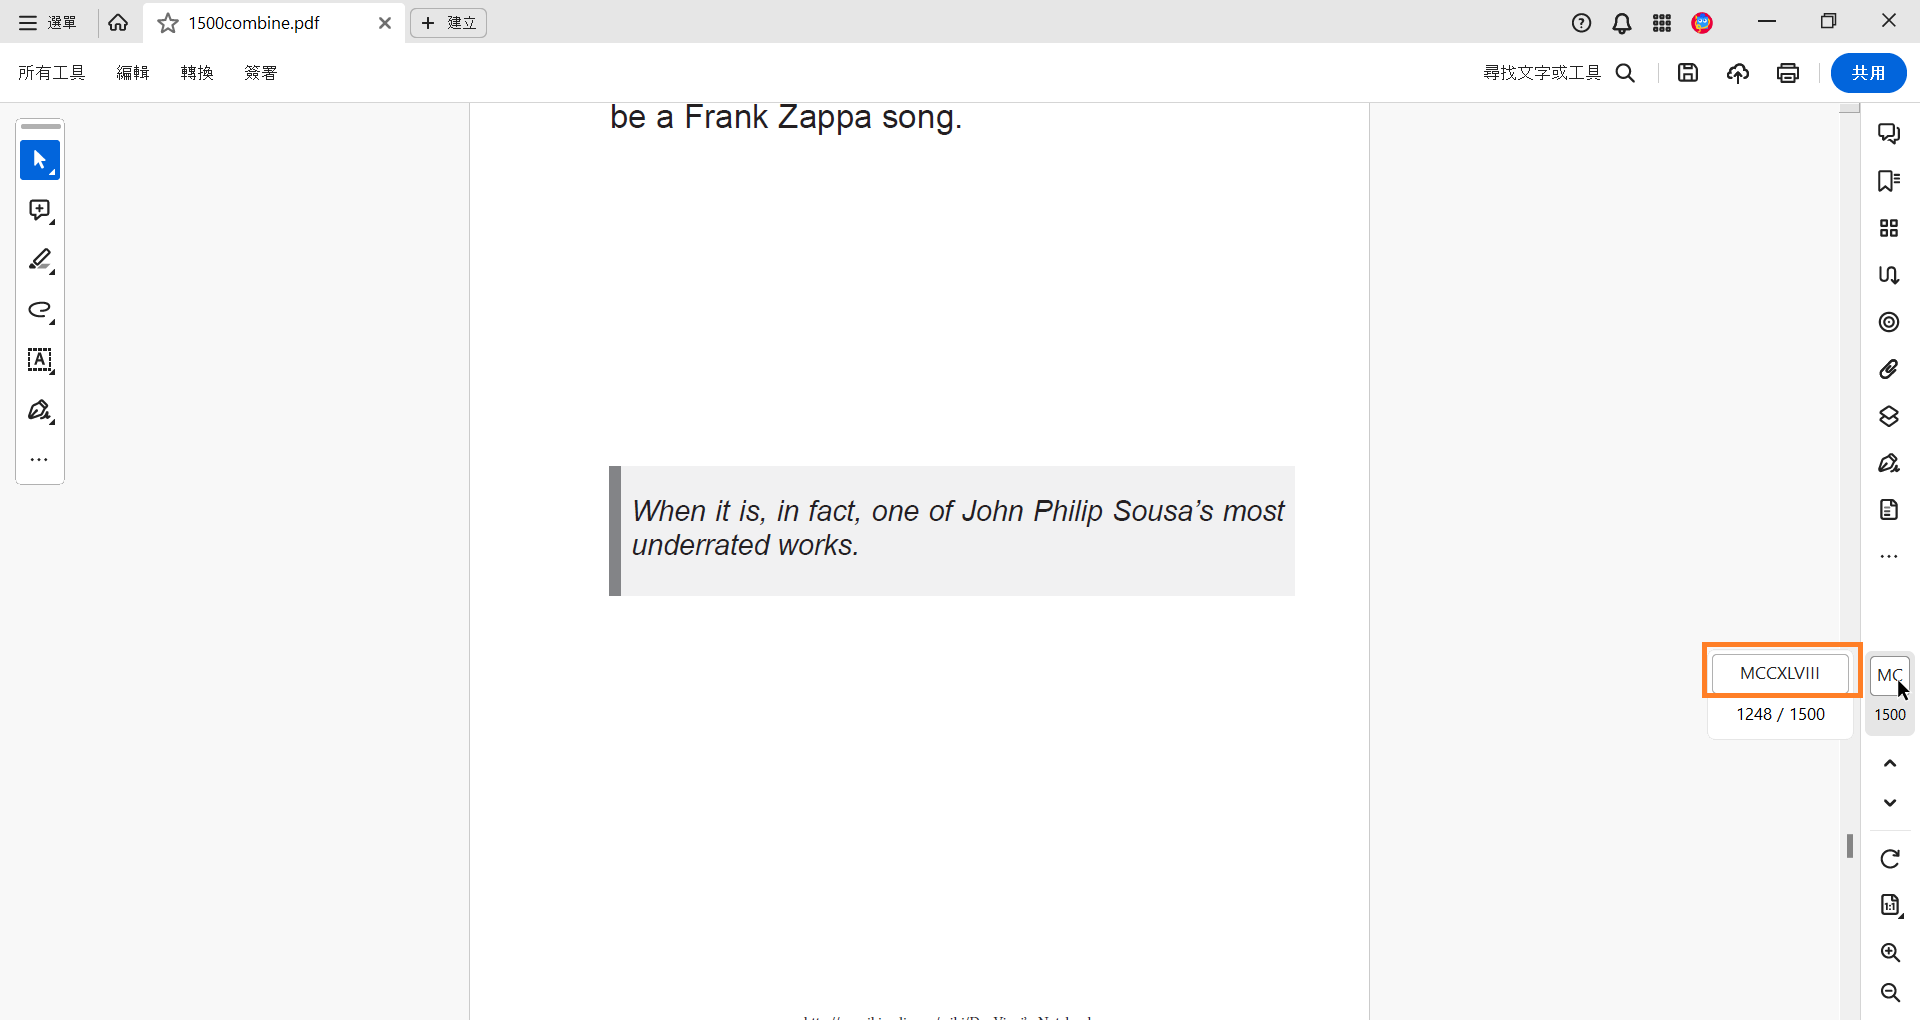Go to next page with down chevron
This screenshot has height=1020, width=1920.
point(1889,802)
